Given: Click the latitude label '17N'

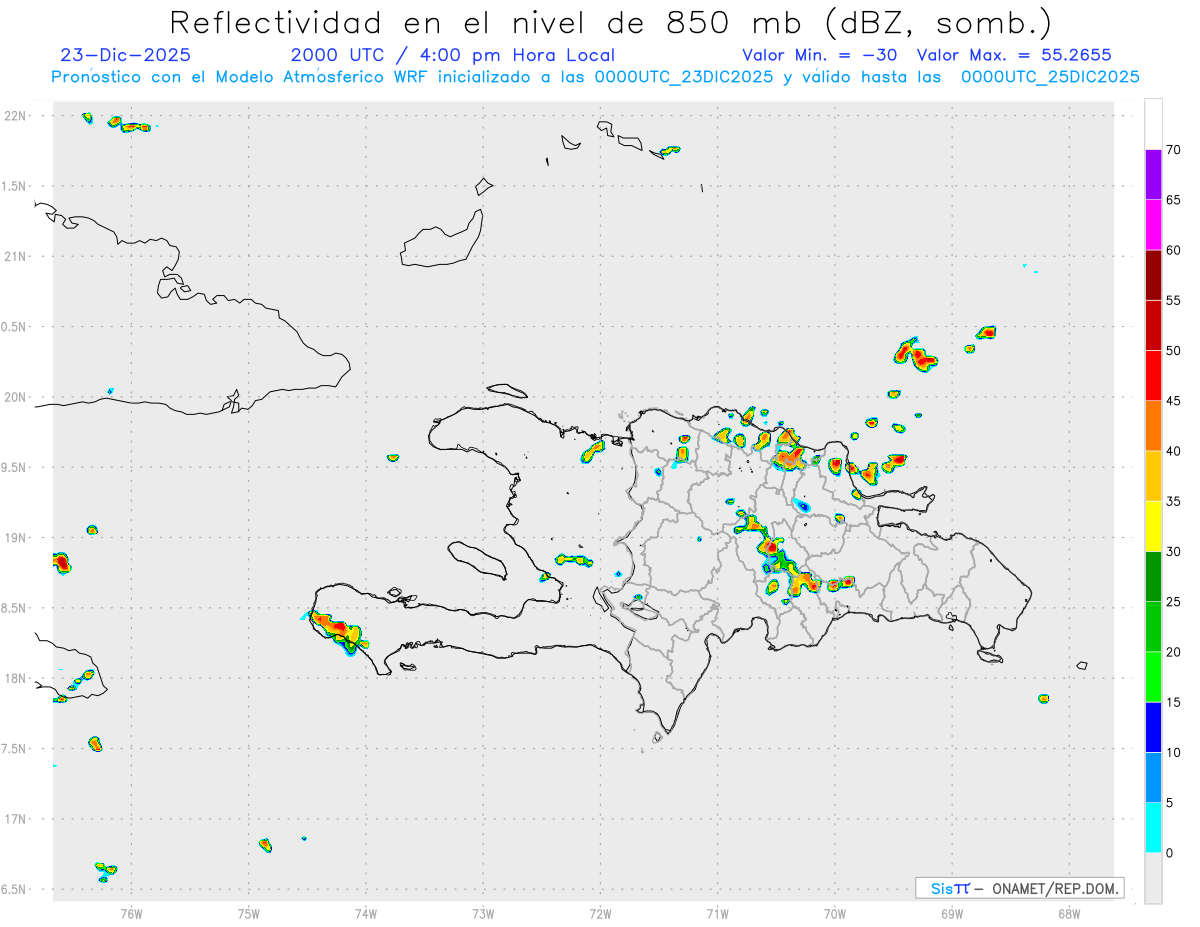Looking at the screenshot, I should coord(16,819).
